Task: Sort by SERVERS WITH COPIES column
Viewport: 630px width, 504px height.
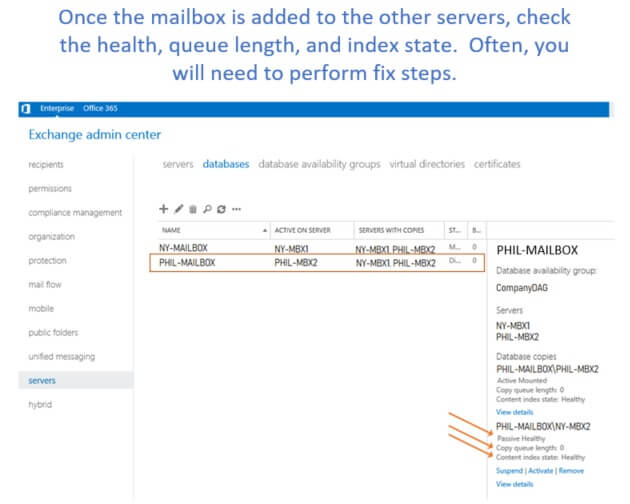Action: pyautogui.click(x=399, y=230)
